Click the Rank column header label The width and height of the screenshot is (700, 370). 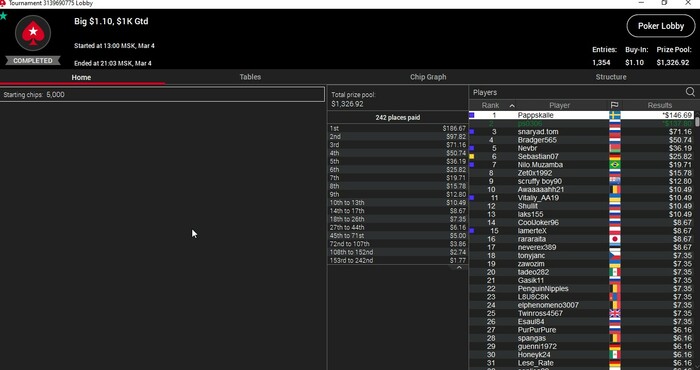pyautogui.click(x=490, y=105)
